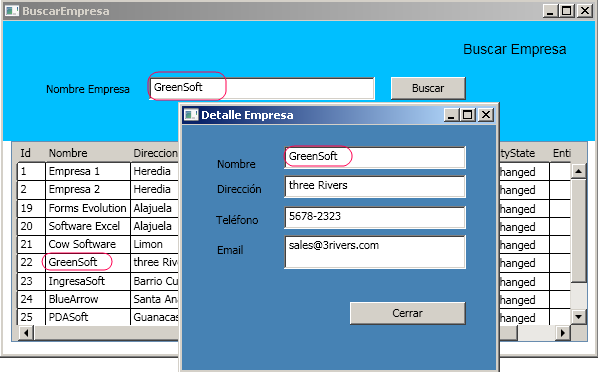
Task: Select the Forms Evolution row
Action: [98, 208]
